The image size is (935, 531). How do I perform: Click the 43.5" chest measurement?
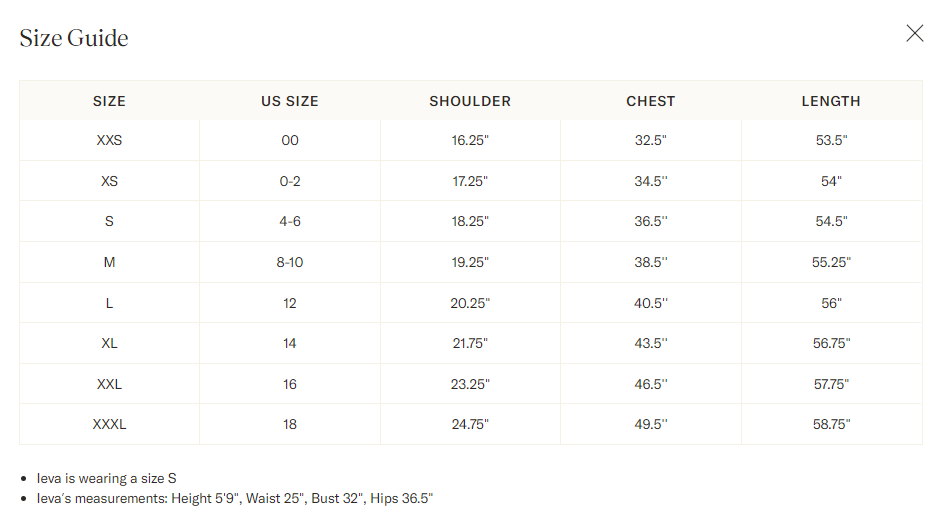pos(651,344)
